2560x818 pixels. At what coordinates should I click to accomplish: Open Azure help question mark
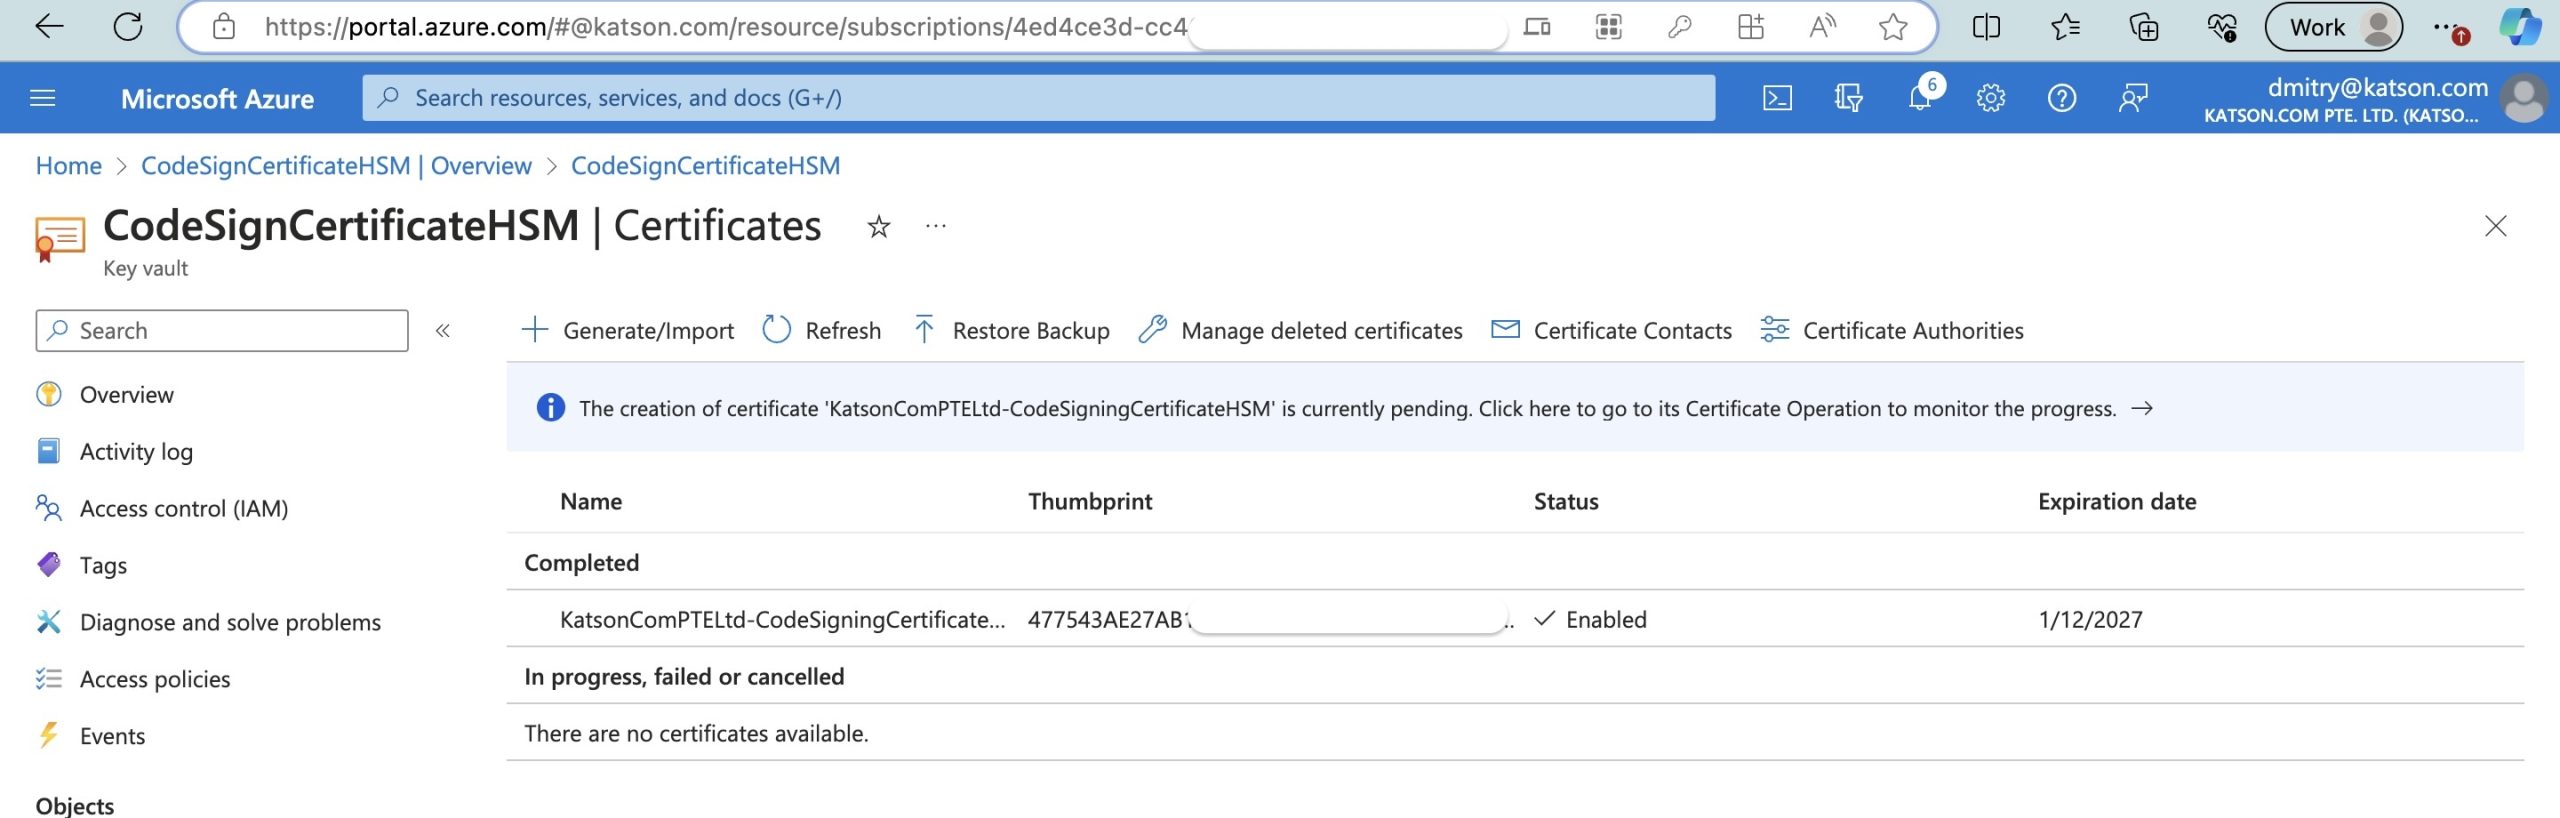pyautogui.click(x=2062, y=98)
